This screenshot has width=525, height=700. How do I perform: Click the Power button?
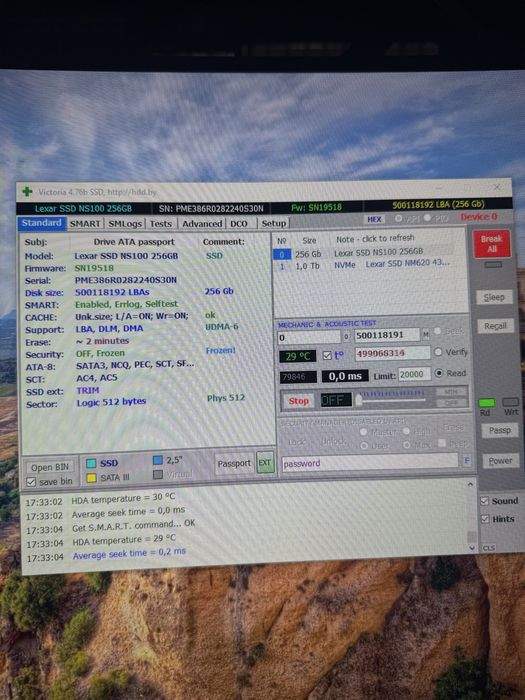pyautogui.click(x=500, y=461)
